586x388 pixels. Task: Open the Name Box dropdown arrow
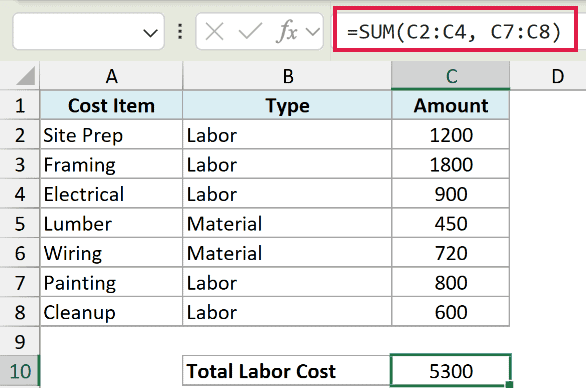pyautogui.click(x=150, y=33)
